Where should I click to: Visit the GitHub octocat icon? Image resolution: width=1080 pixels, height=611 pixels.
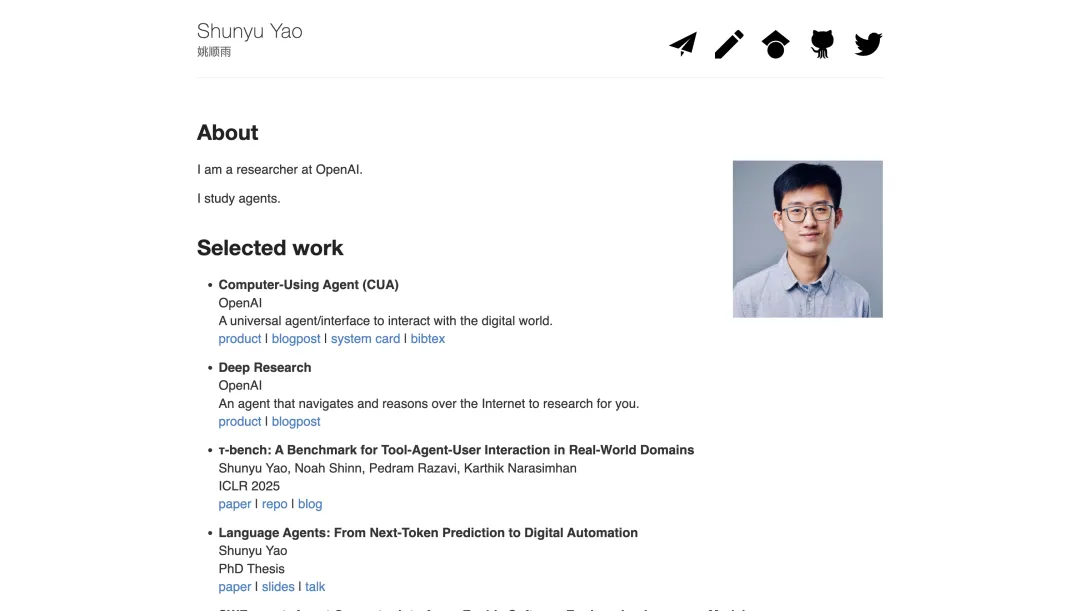pyautogui.click(x=822, y=44)
